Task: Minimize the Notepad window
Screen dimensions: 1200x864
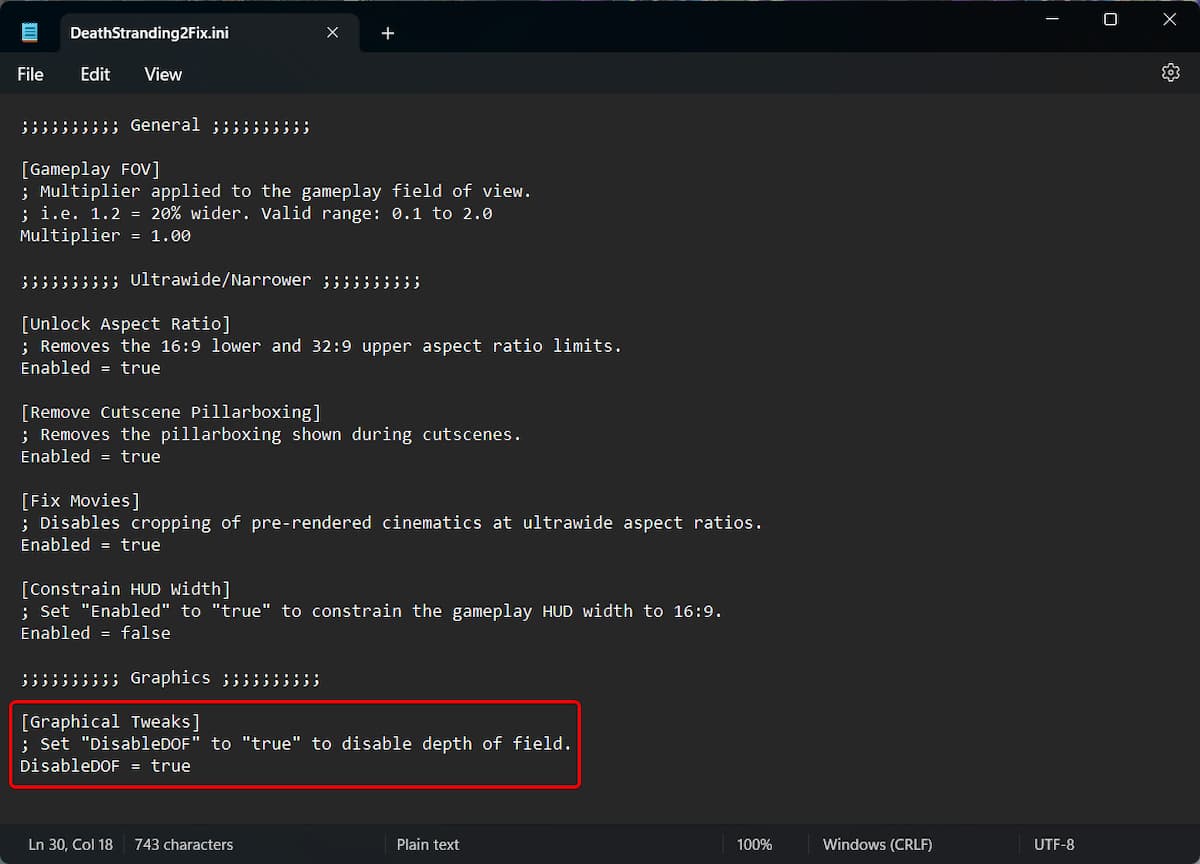Action: click(x=1050, y=20)
